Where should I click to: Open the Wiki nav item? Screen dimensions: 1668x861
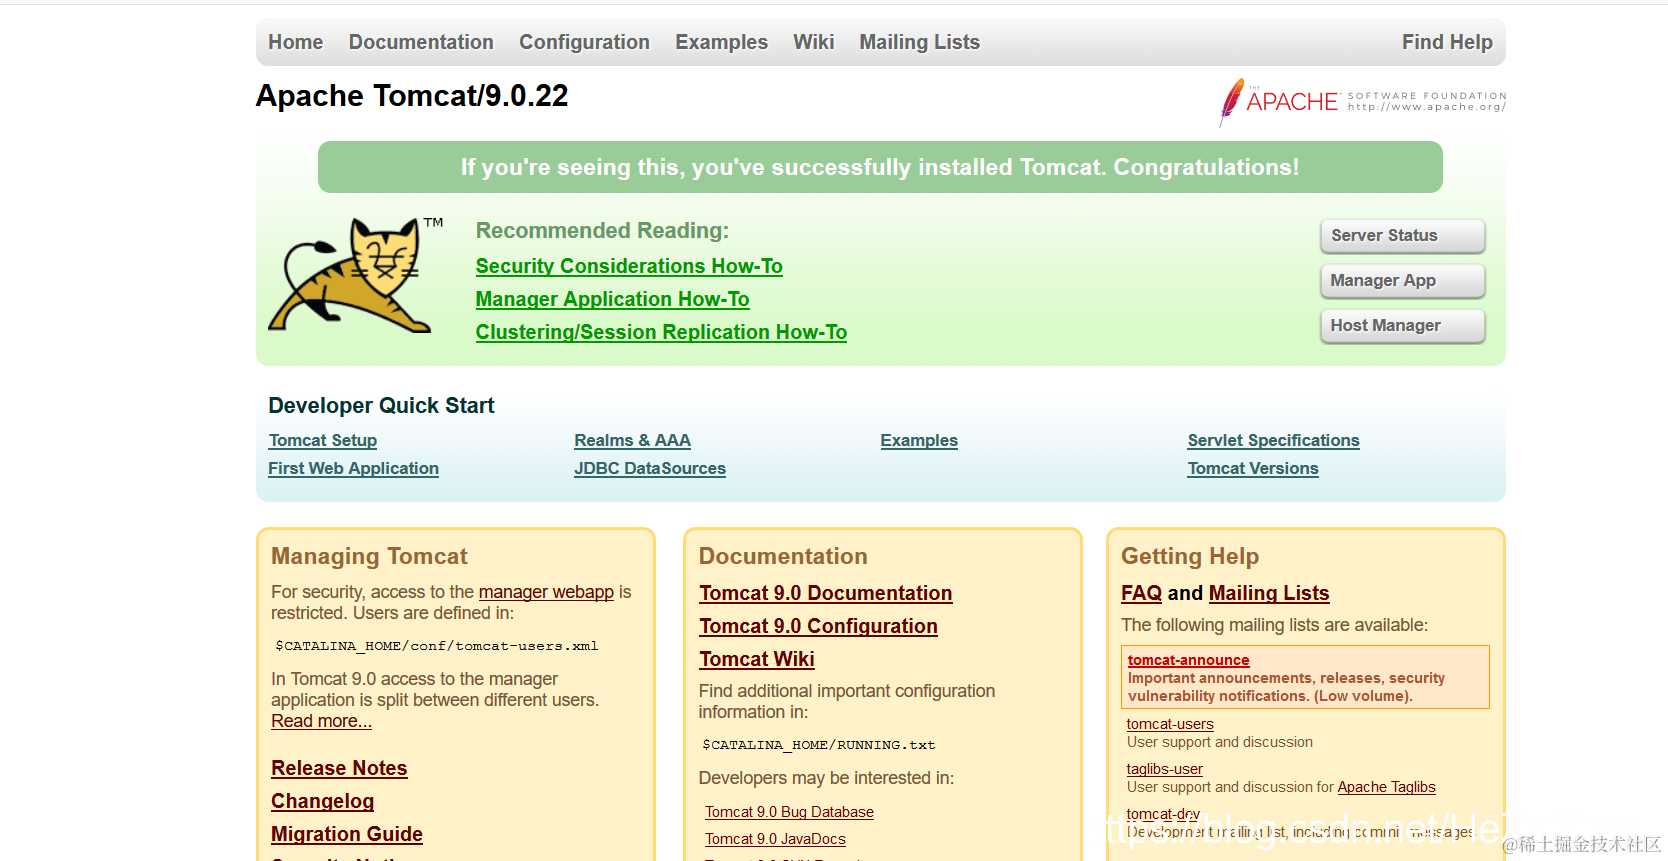click(813, 42)
